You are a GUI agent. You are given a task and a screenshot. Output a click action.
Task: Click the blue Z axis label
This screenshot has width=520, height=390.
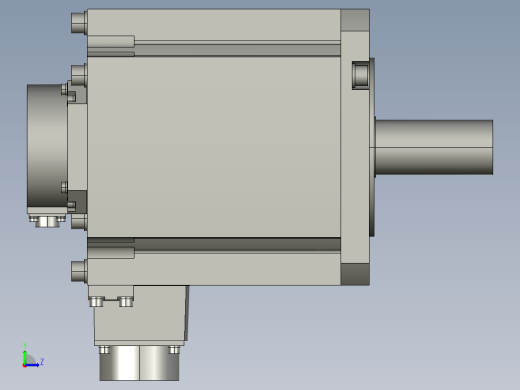click(42, 361)
